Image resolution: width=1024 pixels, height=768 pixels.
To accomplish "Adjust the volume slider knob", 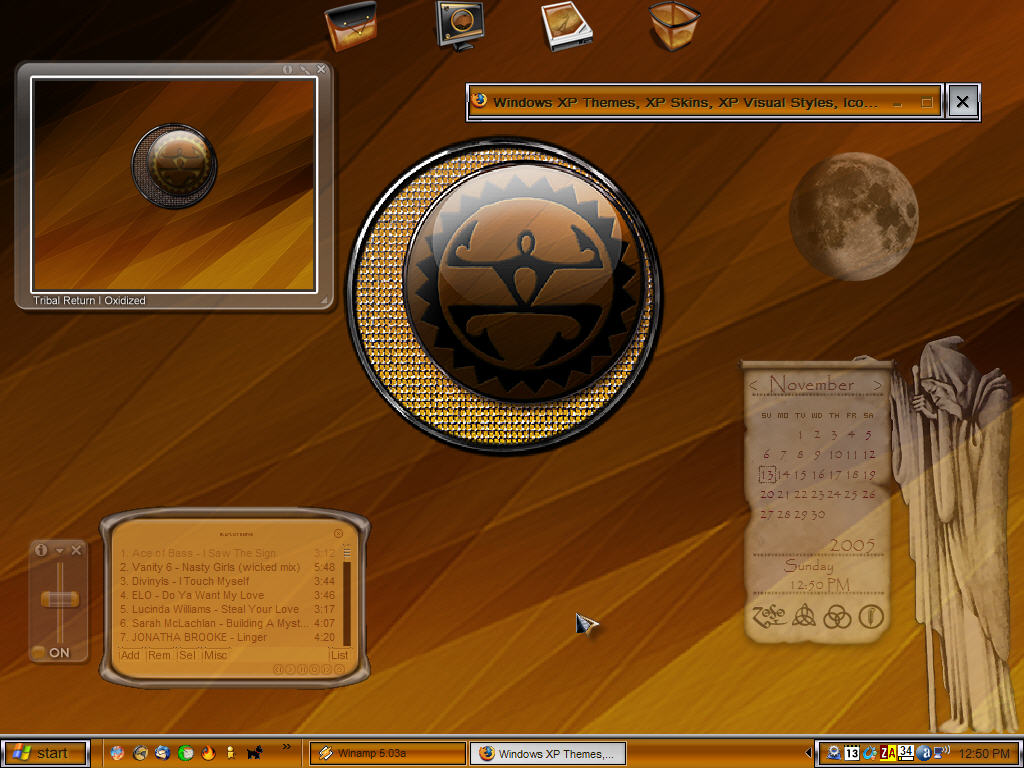I will click(x=59, y=599).
